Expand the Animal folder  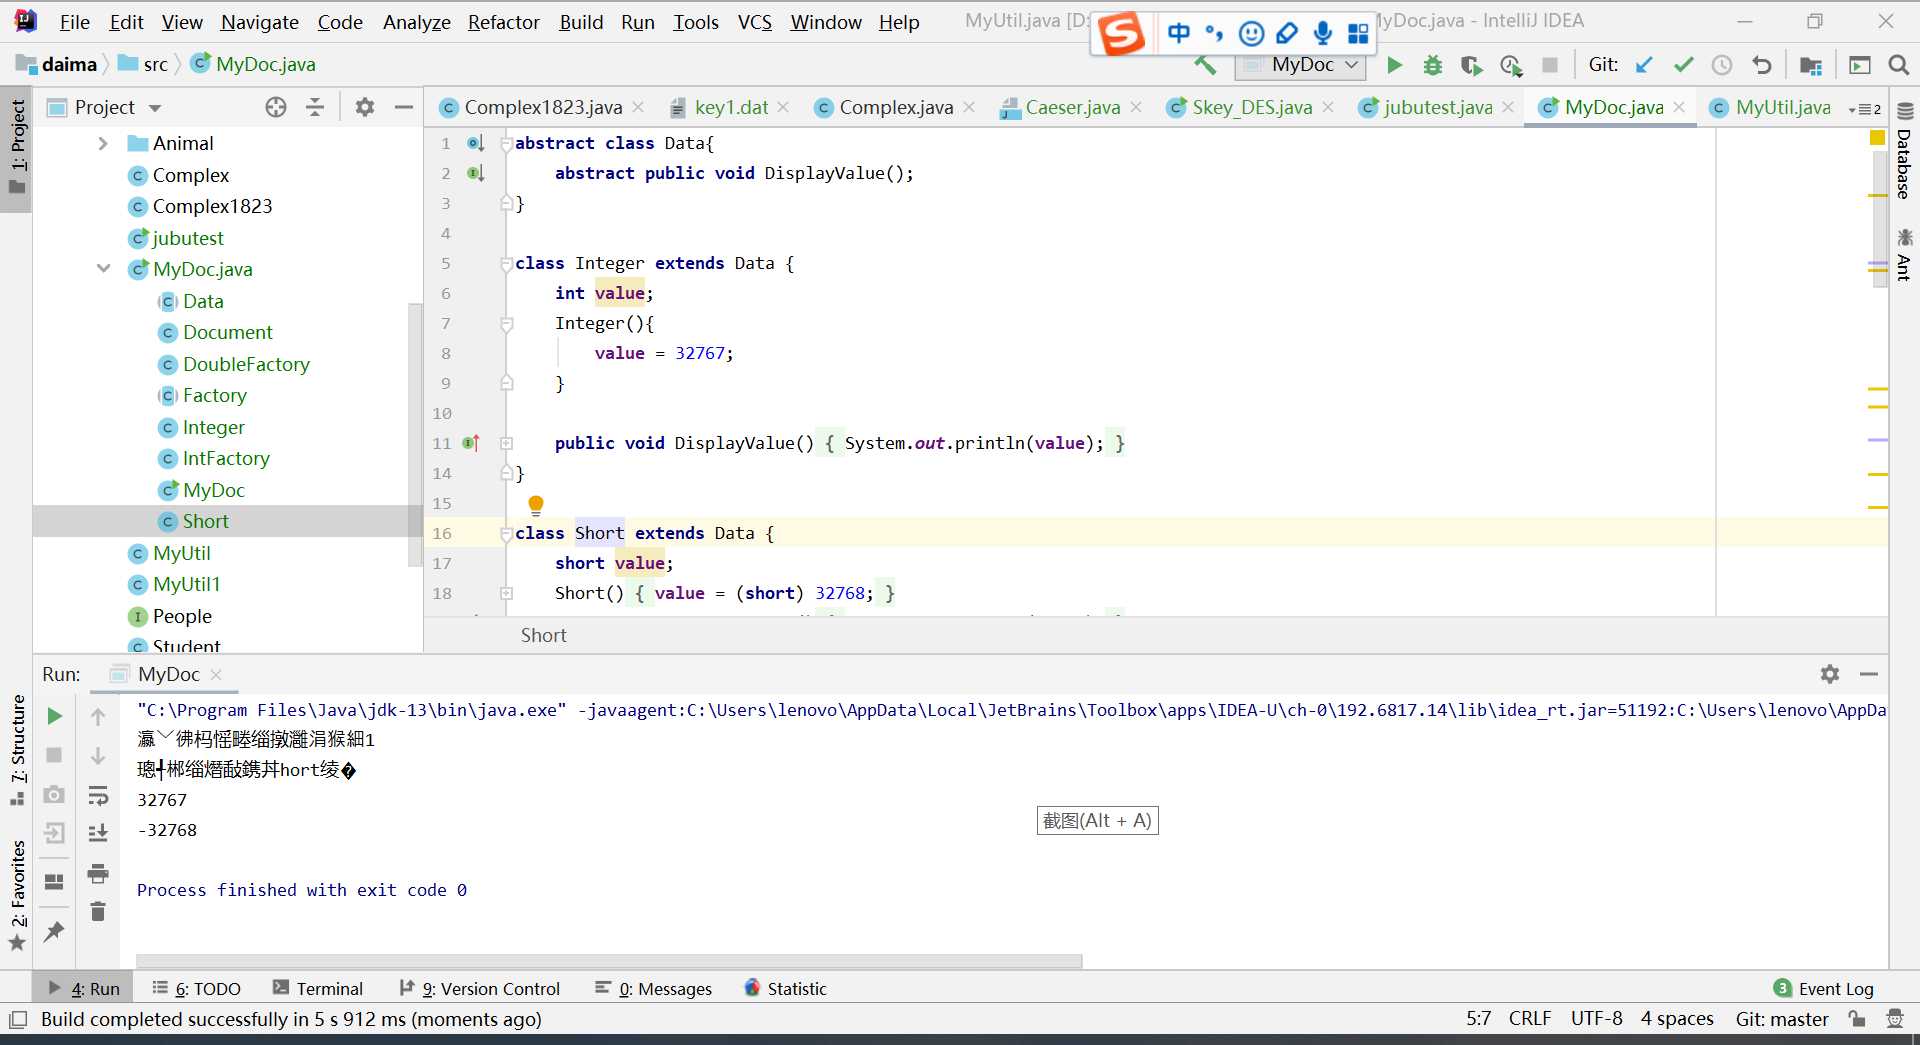[103, 144]
